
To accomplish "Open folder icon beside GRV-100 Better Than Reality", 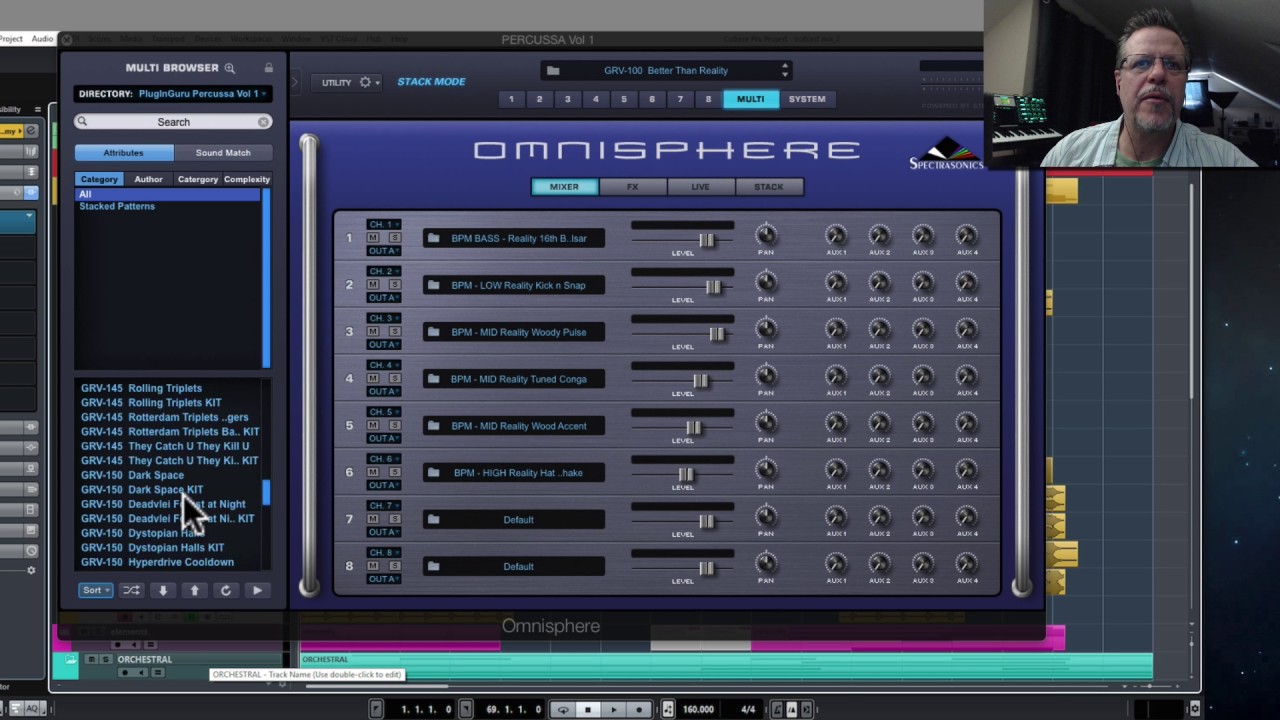I will pos(553,71).
